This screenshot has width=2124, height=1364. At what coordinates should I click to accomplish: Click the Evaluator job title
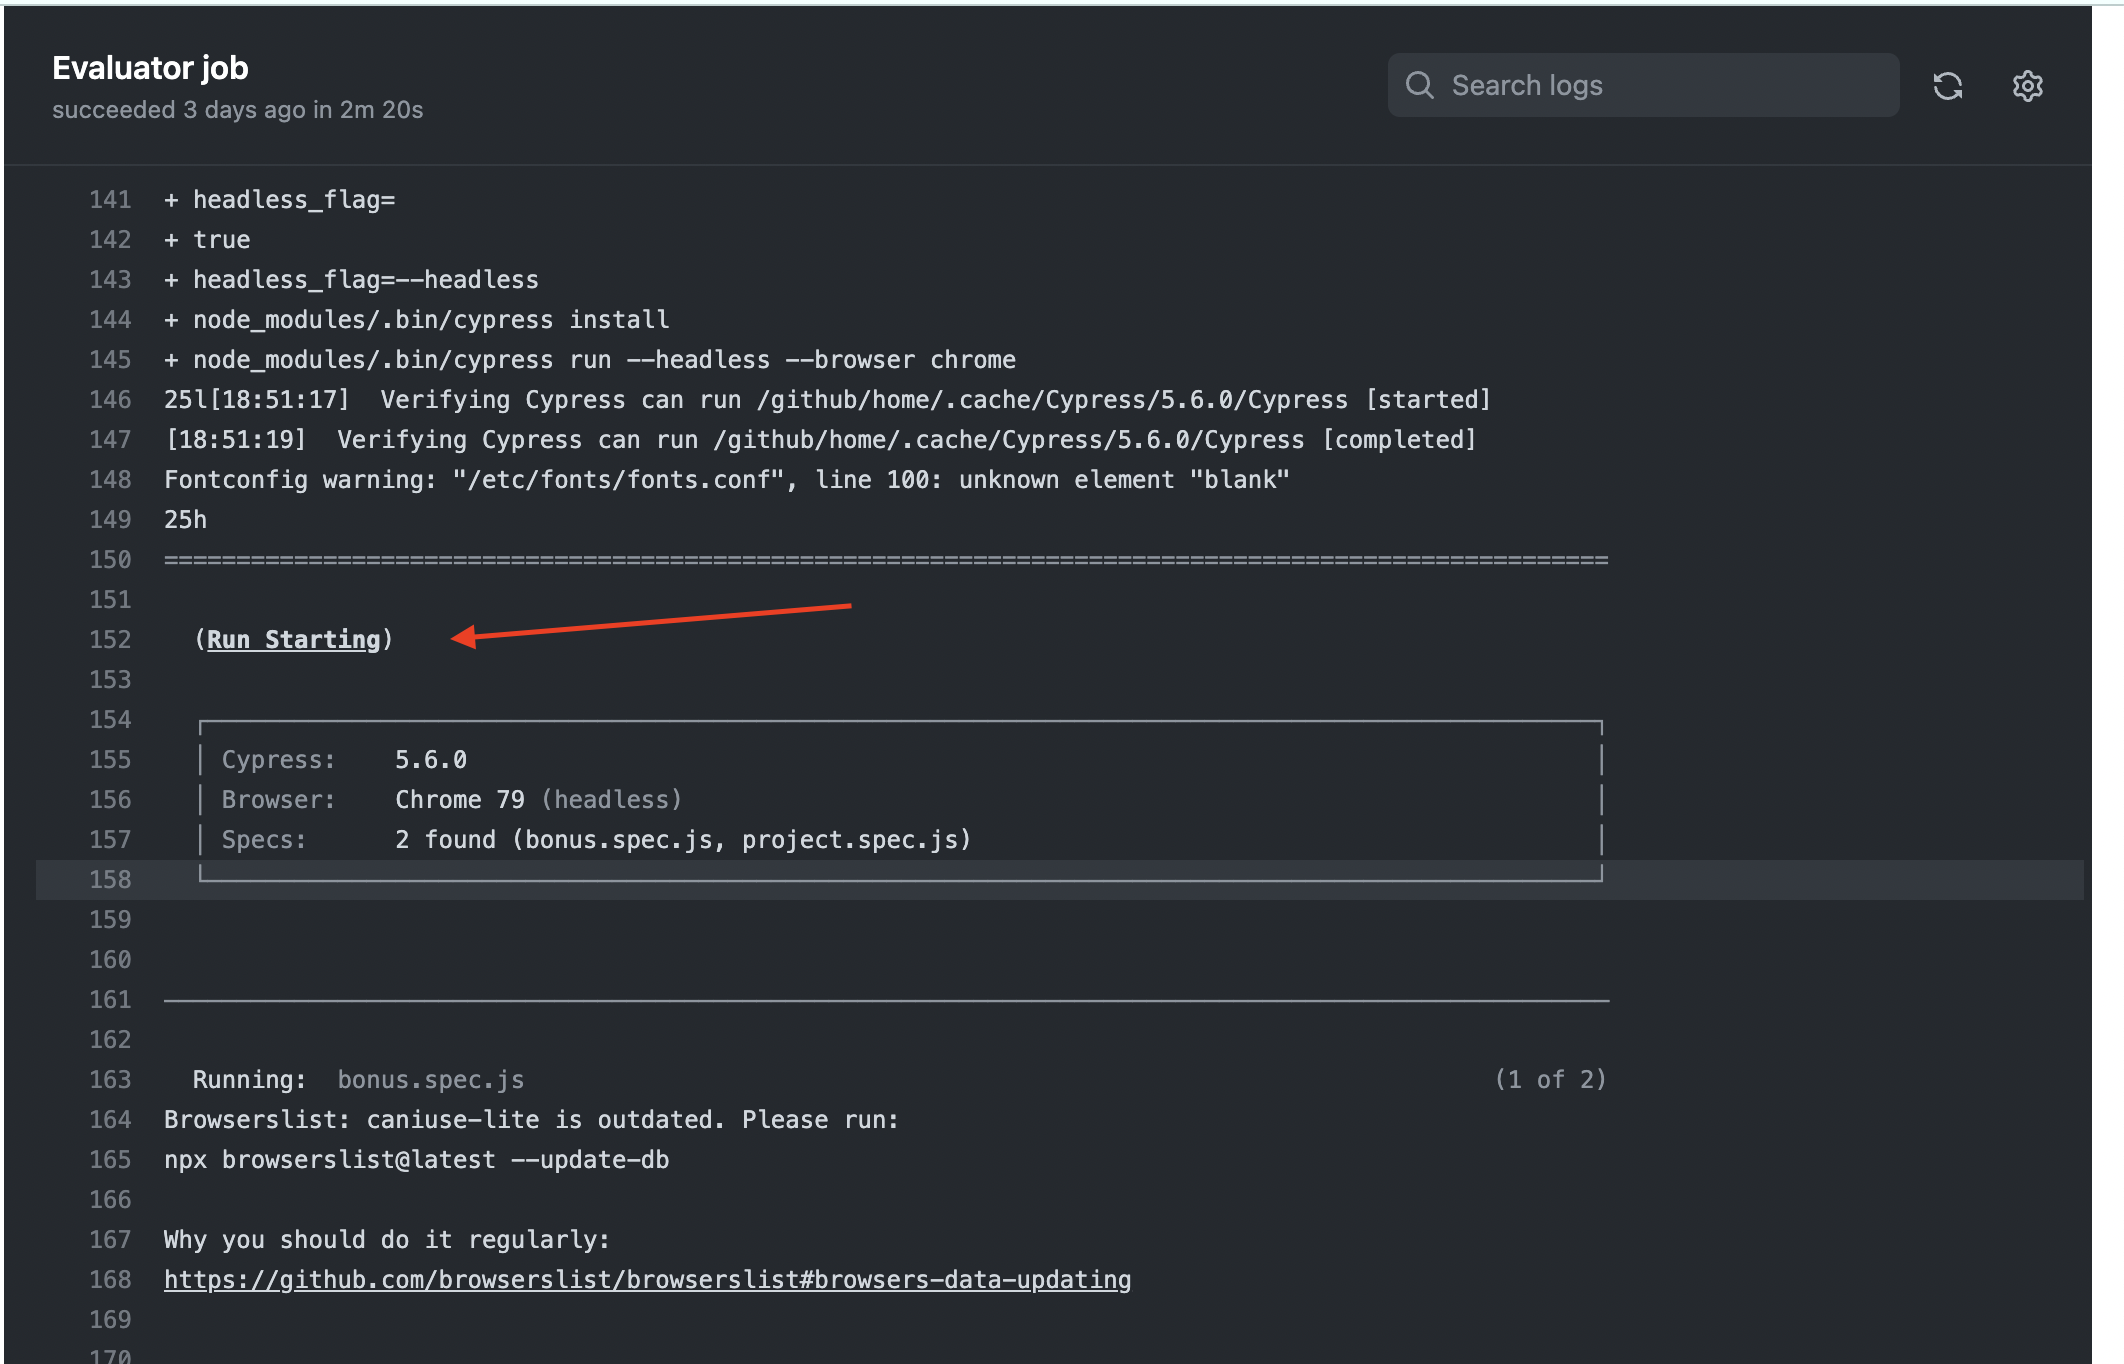(x=150, y=67)
